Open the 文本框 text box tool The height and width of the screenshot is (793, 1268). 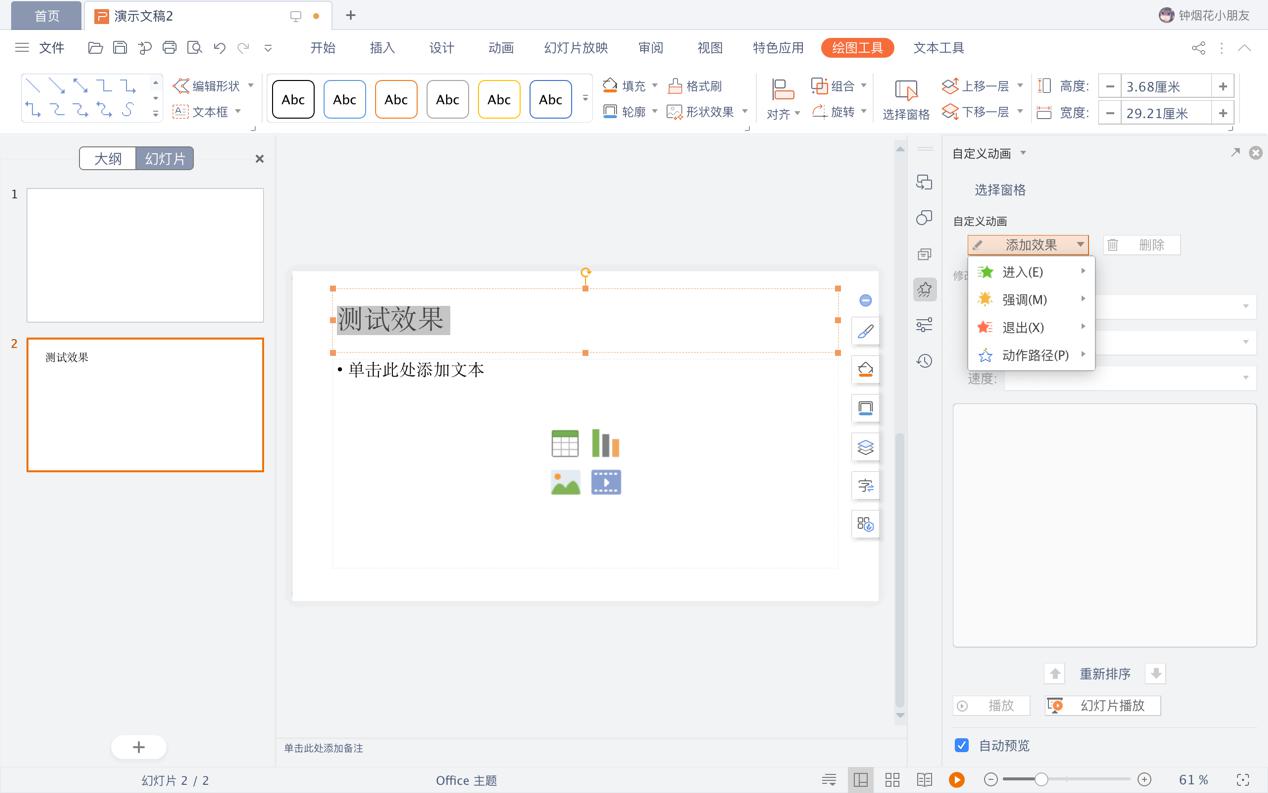click(x=207, y=112)
